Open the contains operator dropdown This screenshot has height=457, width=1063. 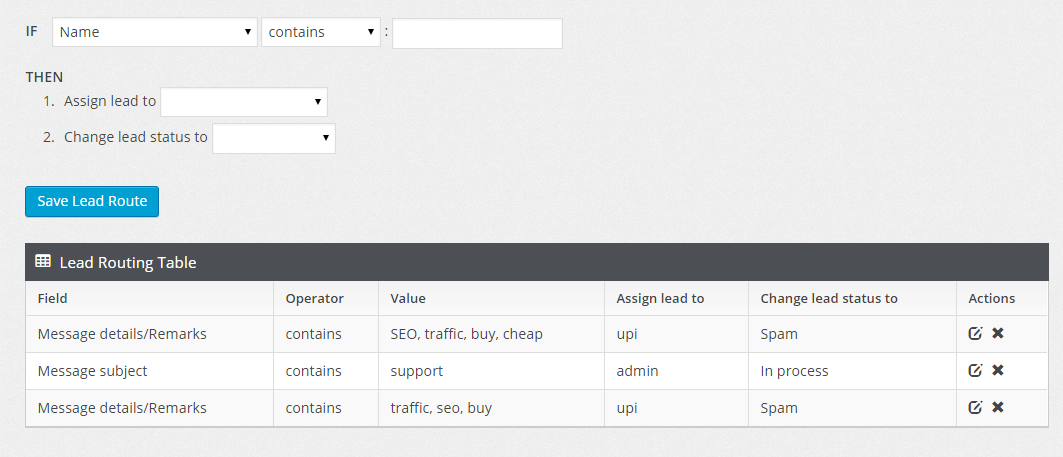(321, 32)
